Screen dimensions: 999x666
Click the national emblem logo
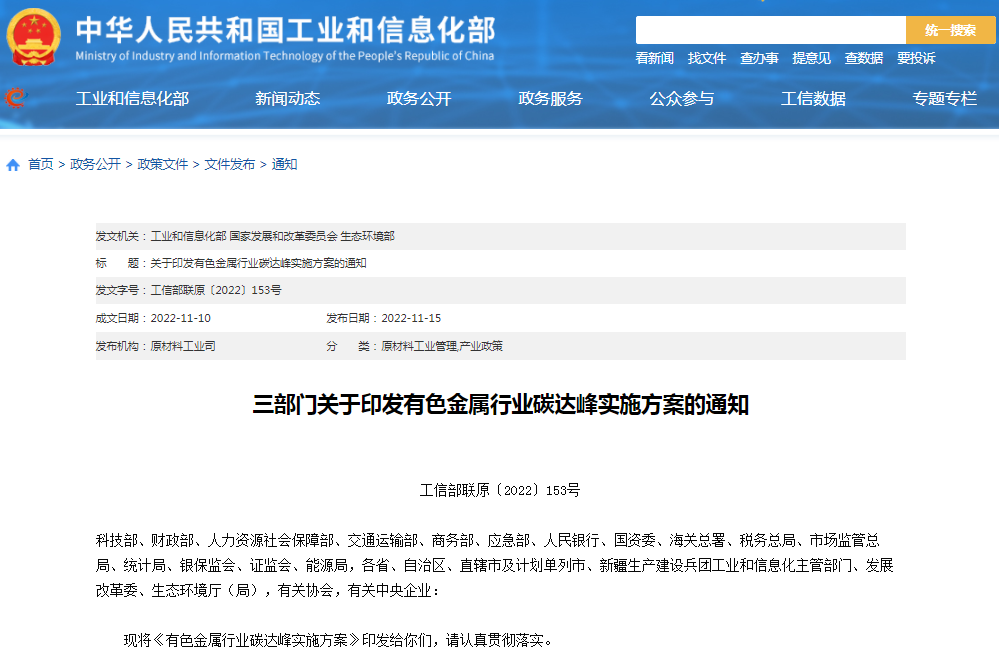tap(34, 33)
